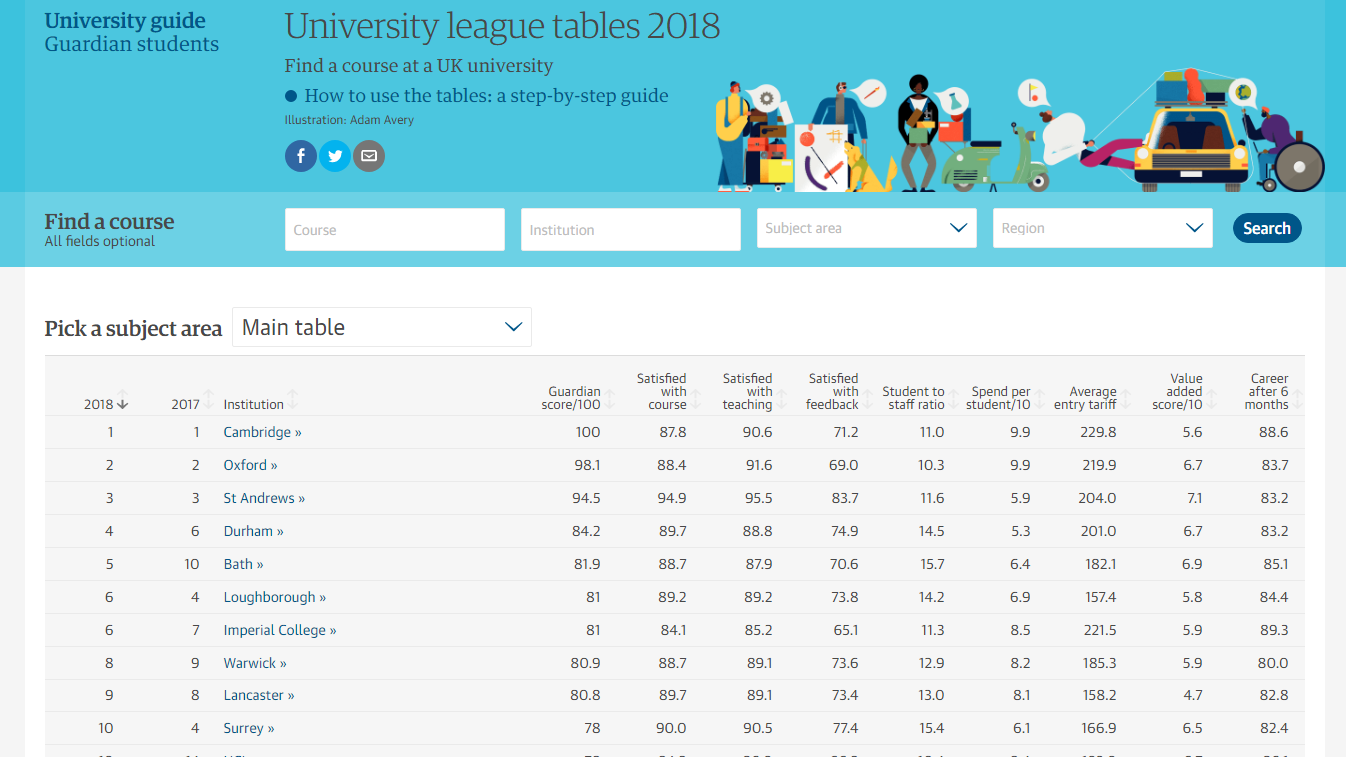
Task: Open the Oxford institution link
Action: [250, 465]
